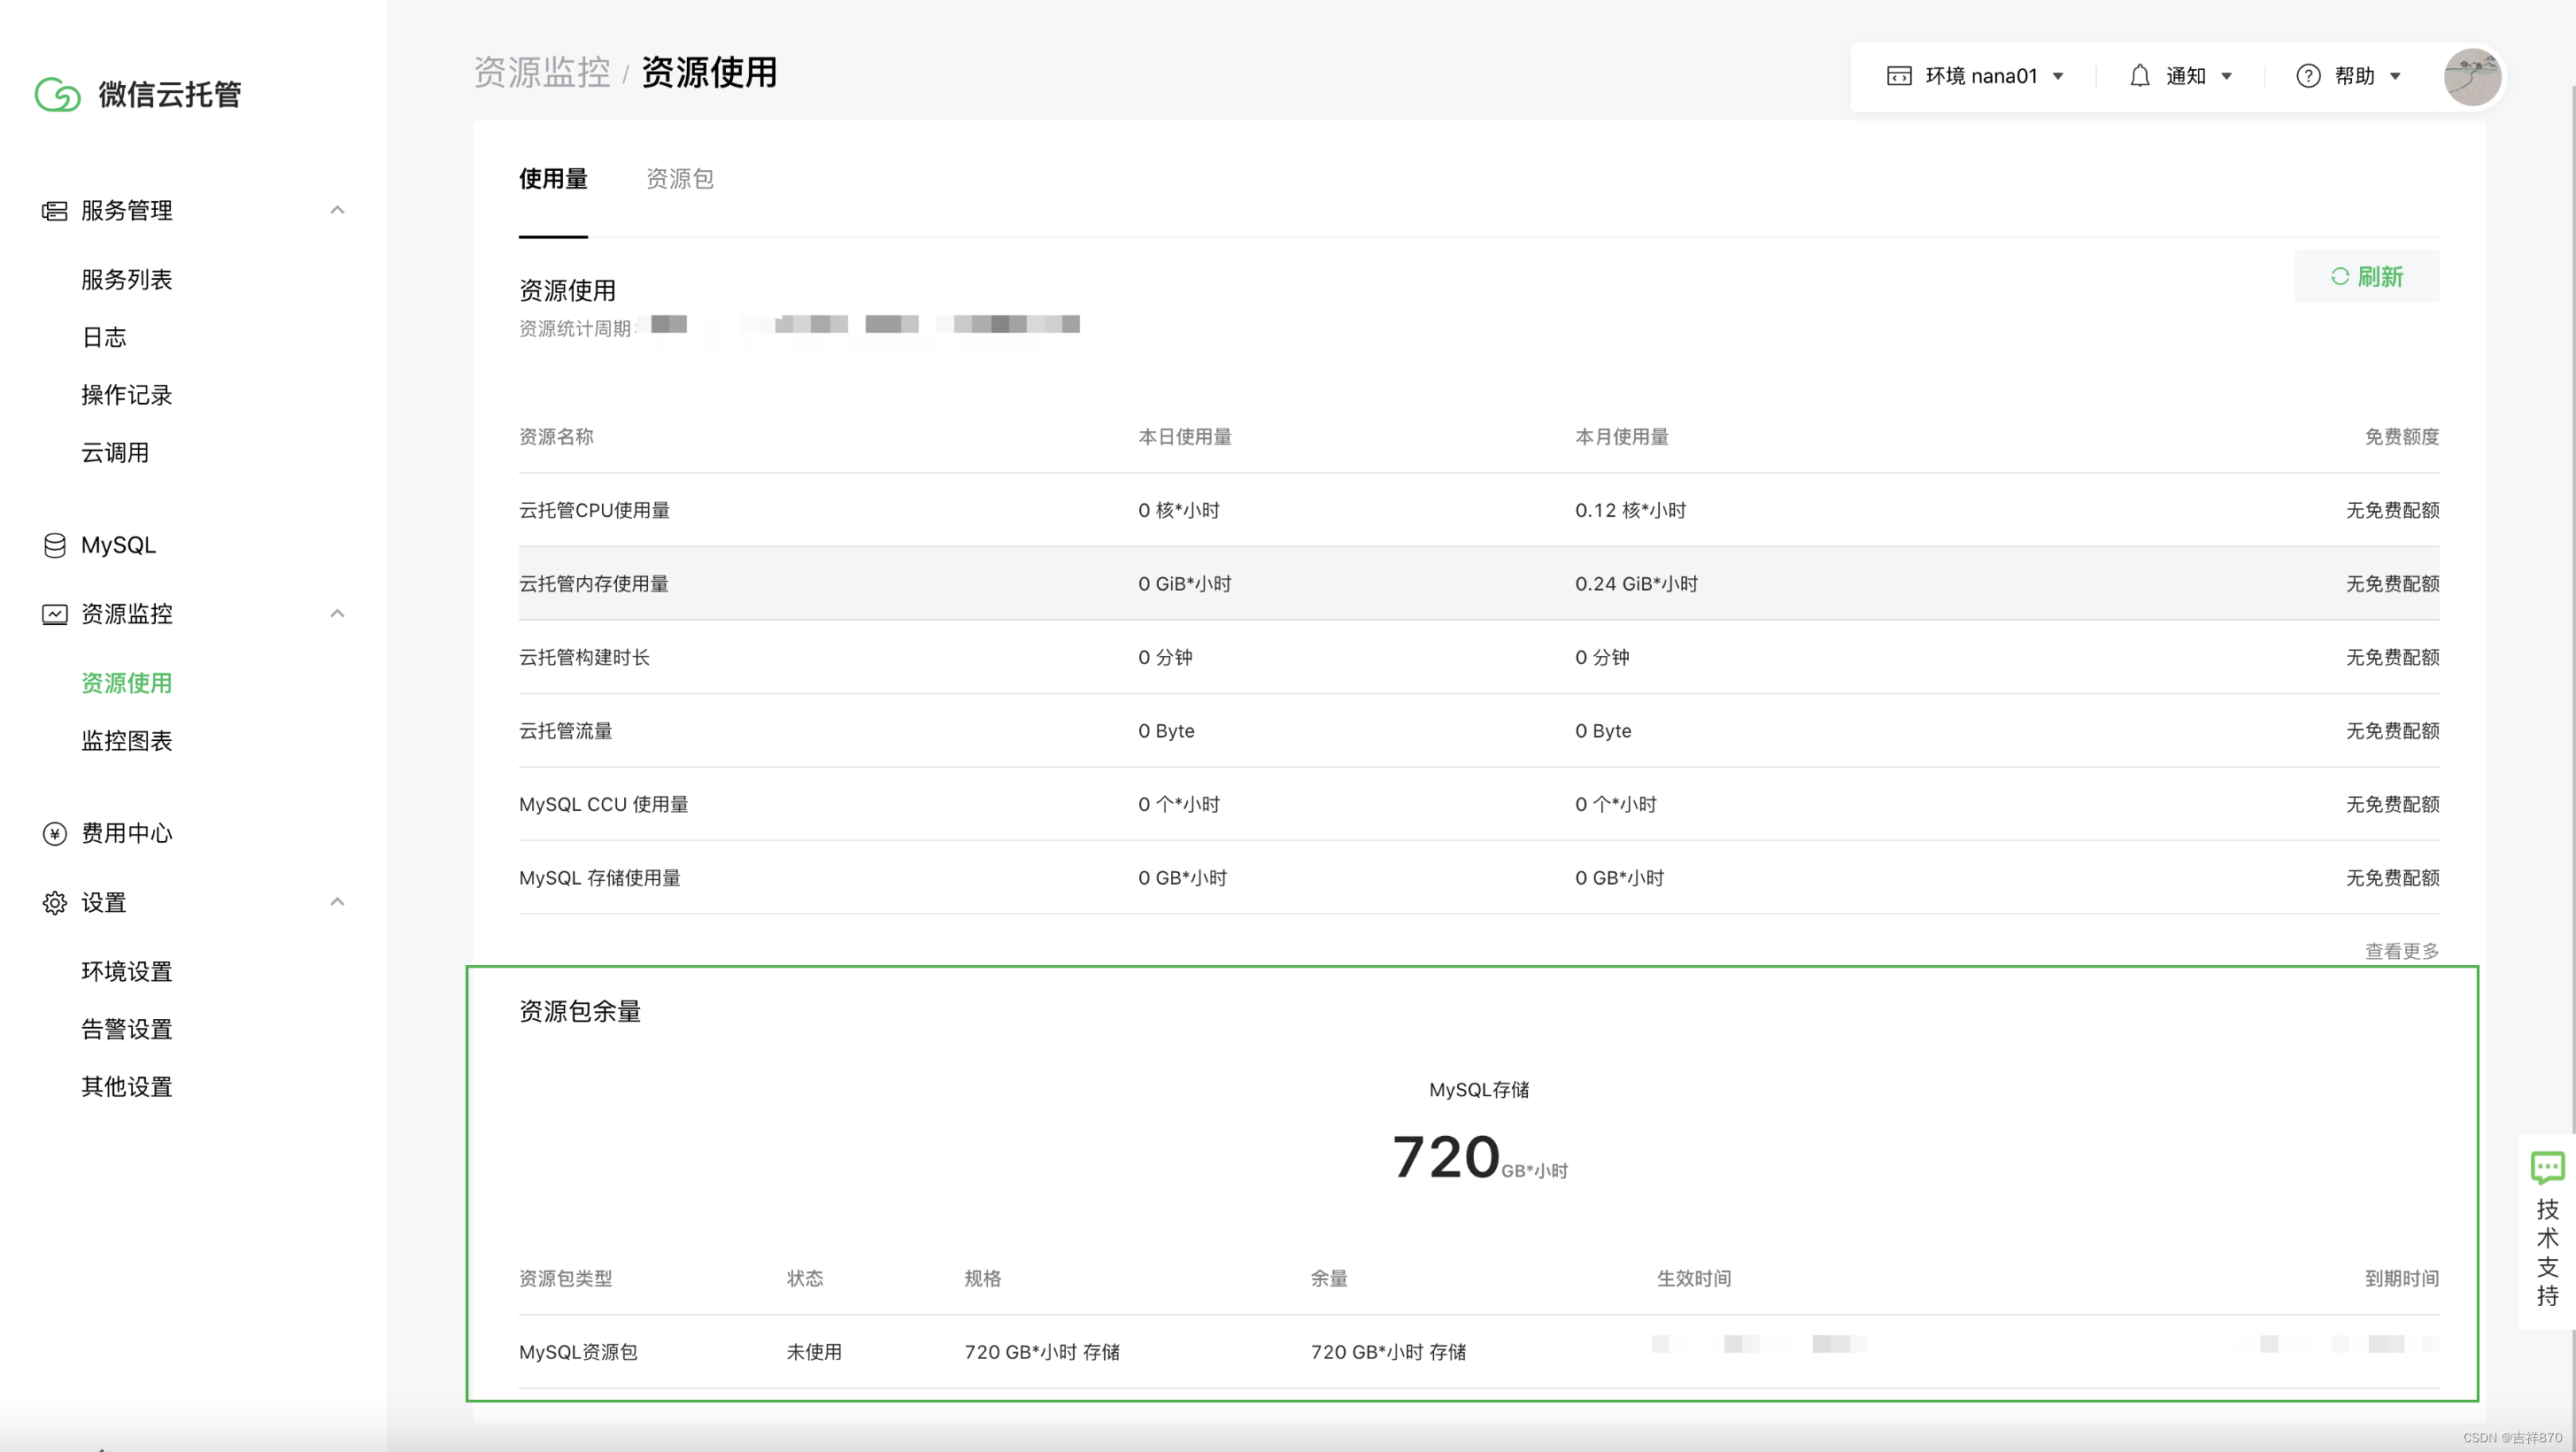Click the MySQL资源包 row cell
Screen dimensions: 2576x1452
pyautogui.click(x=578, y=1352)
